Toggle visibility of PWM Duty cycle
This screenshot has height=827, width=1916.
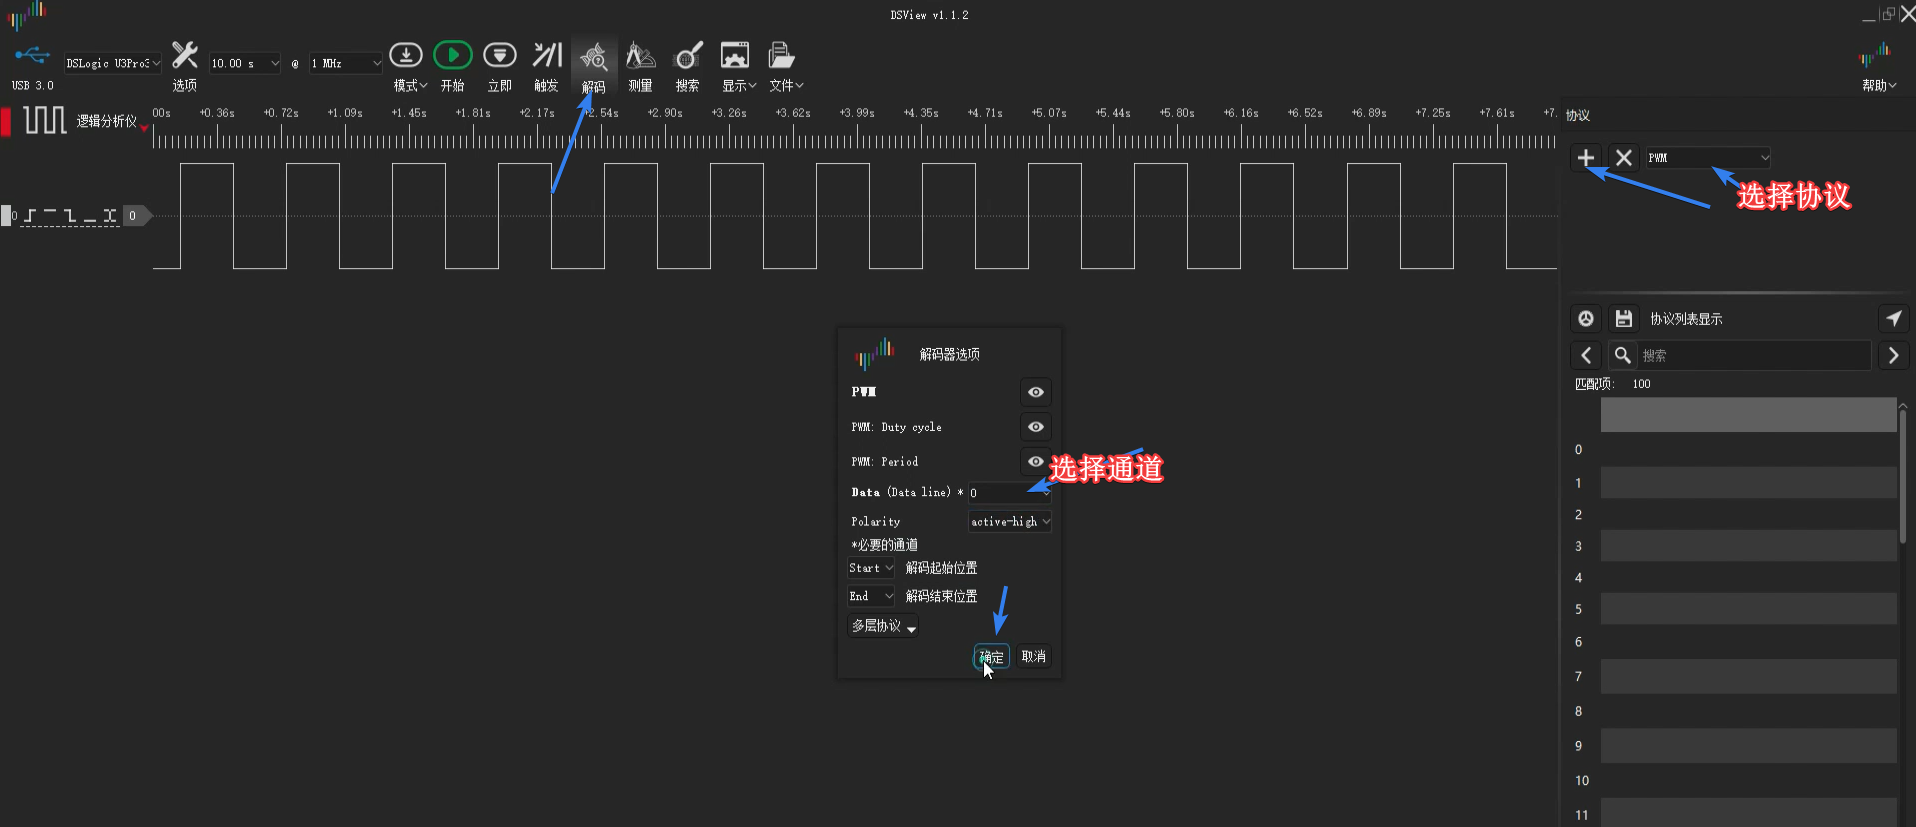point(1035,427)
